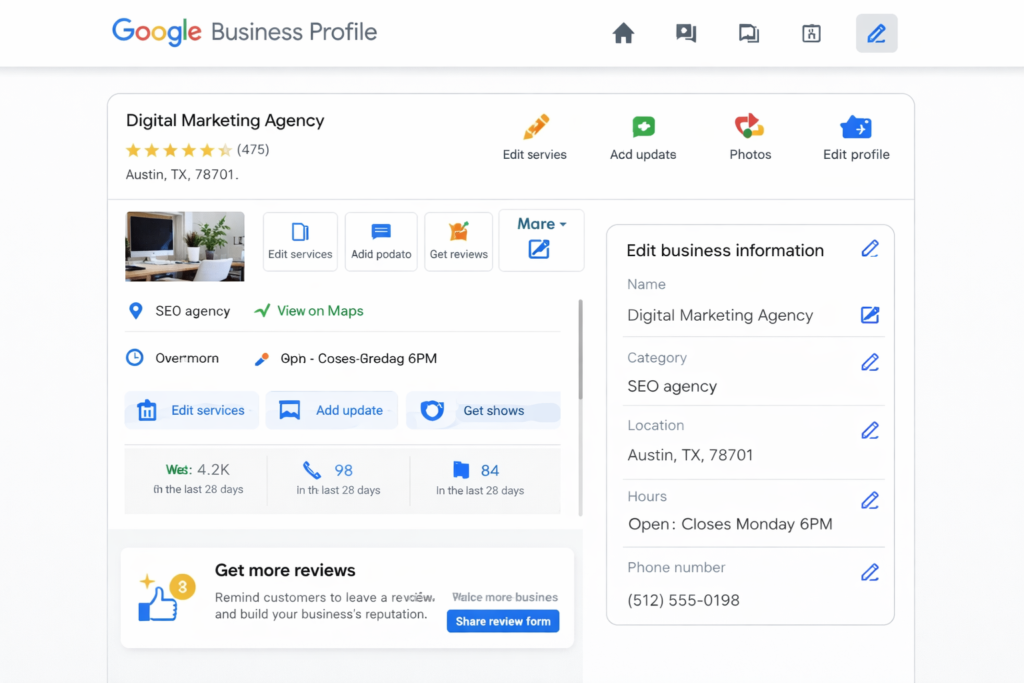Open the Photos section icon
Viewport: 1024px width, 683px height.
coord(749,127)
